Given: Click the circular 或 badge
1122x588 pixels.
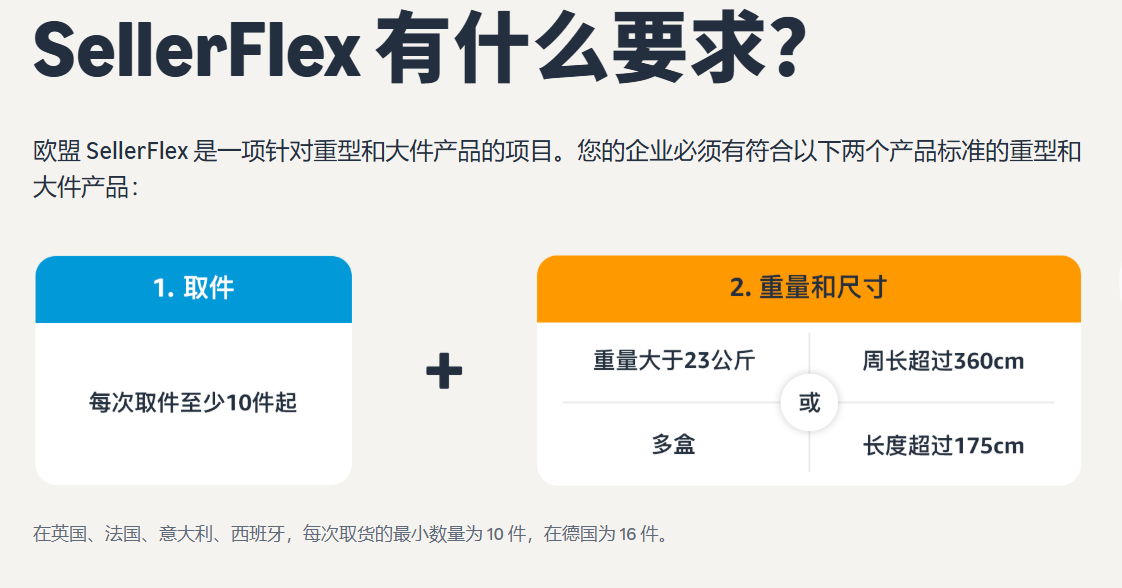Looking at the screenshot, I should 809,403.
